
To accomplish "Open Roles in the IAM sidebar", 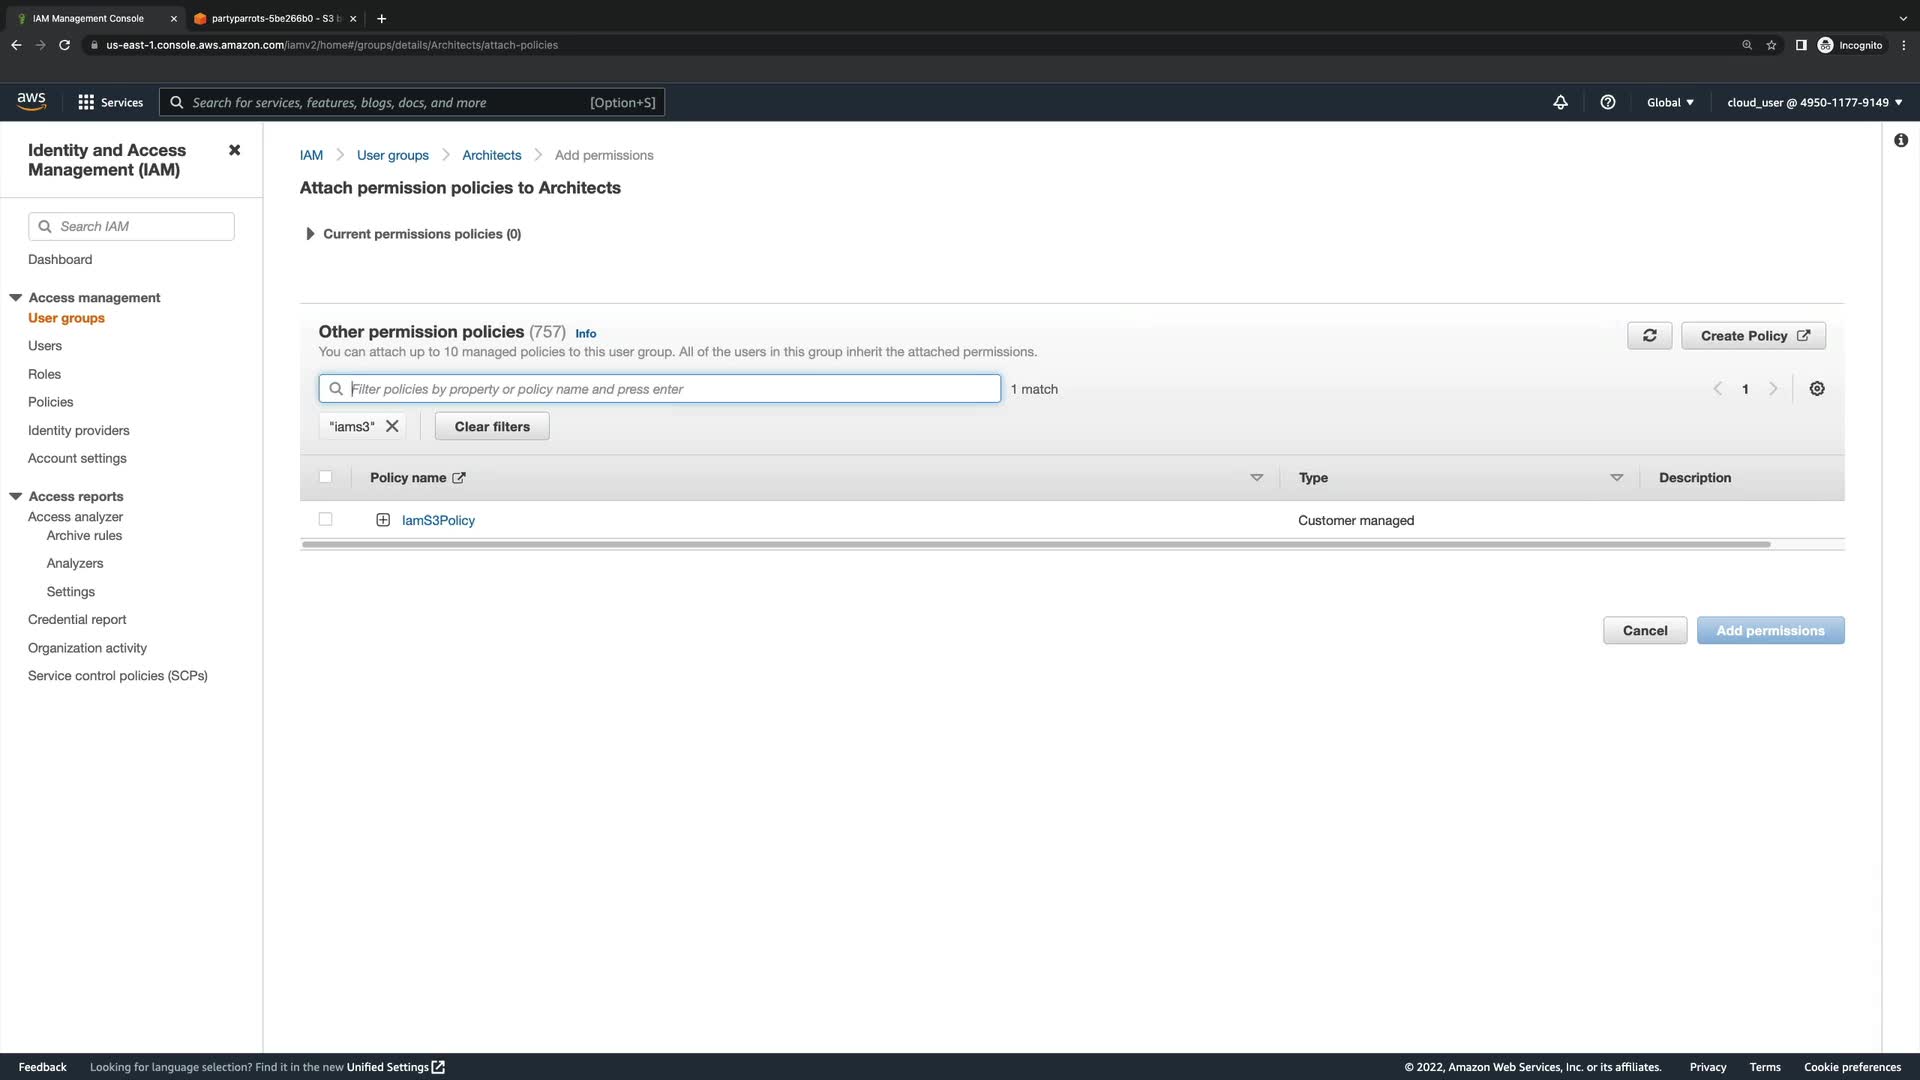I will pos(44,374).
